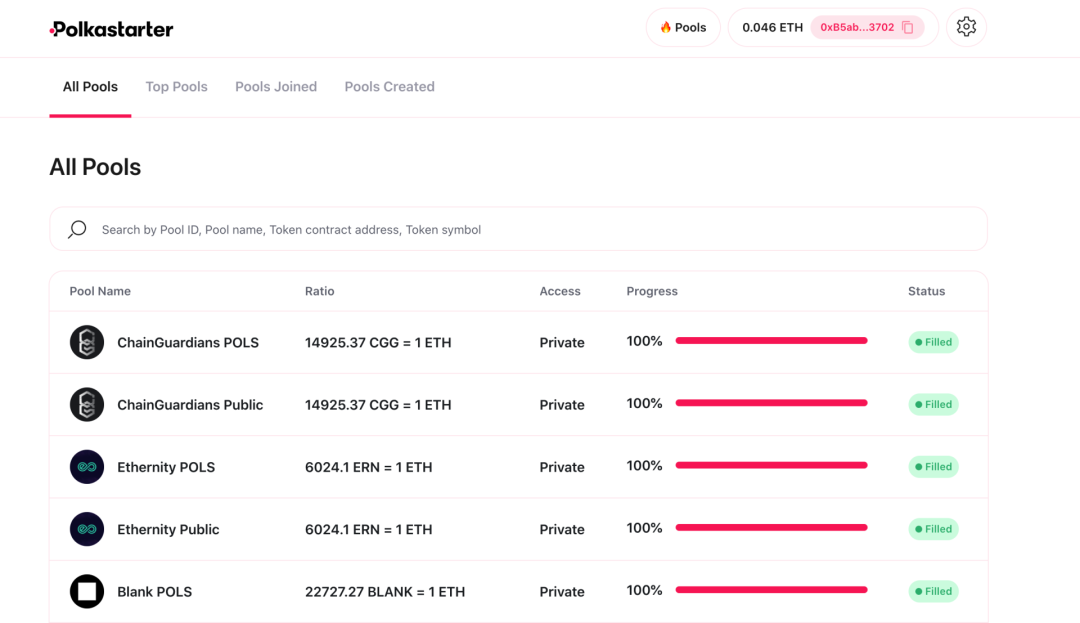The image size is (1080, 623).
Task: Click ratio of ChainGuardians Public row
Action: coord(378,405)
